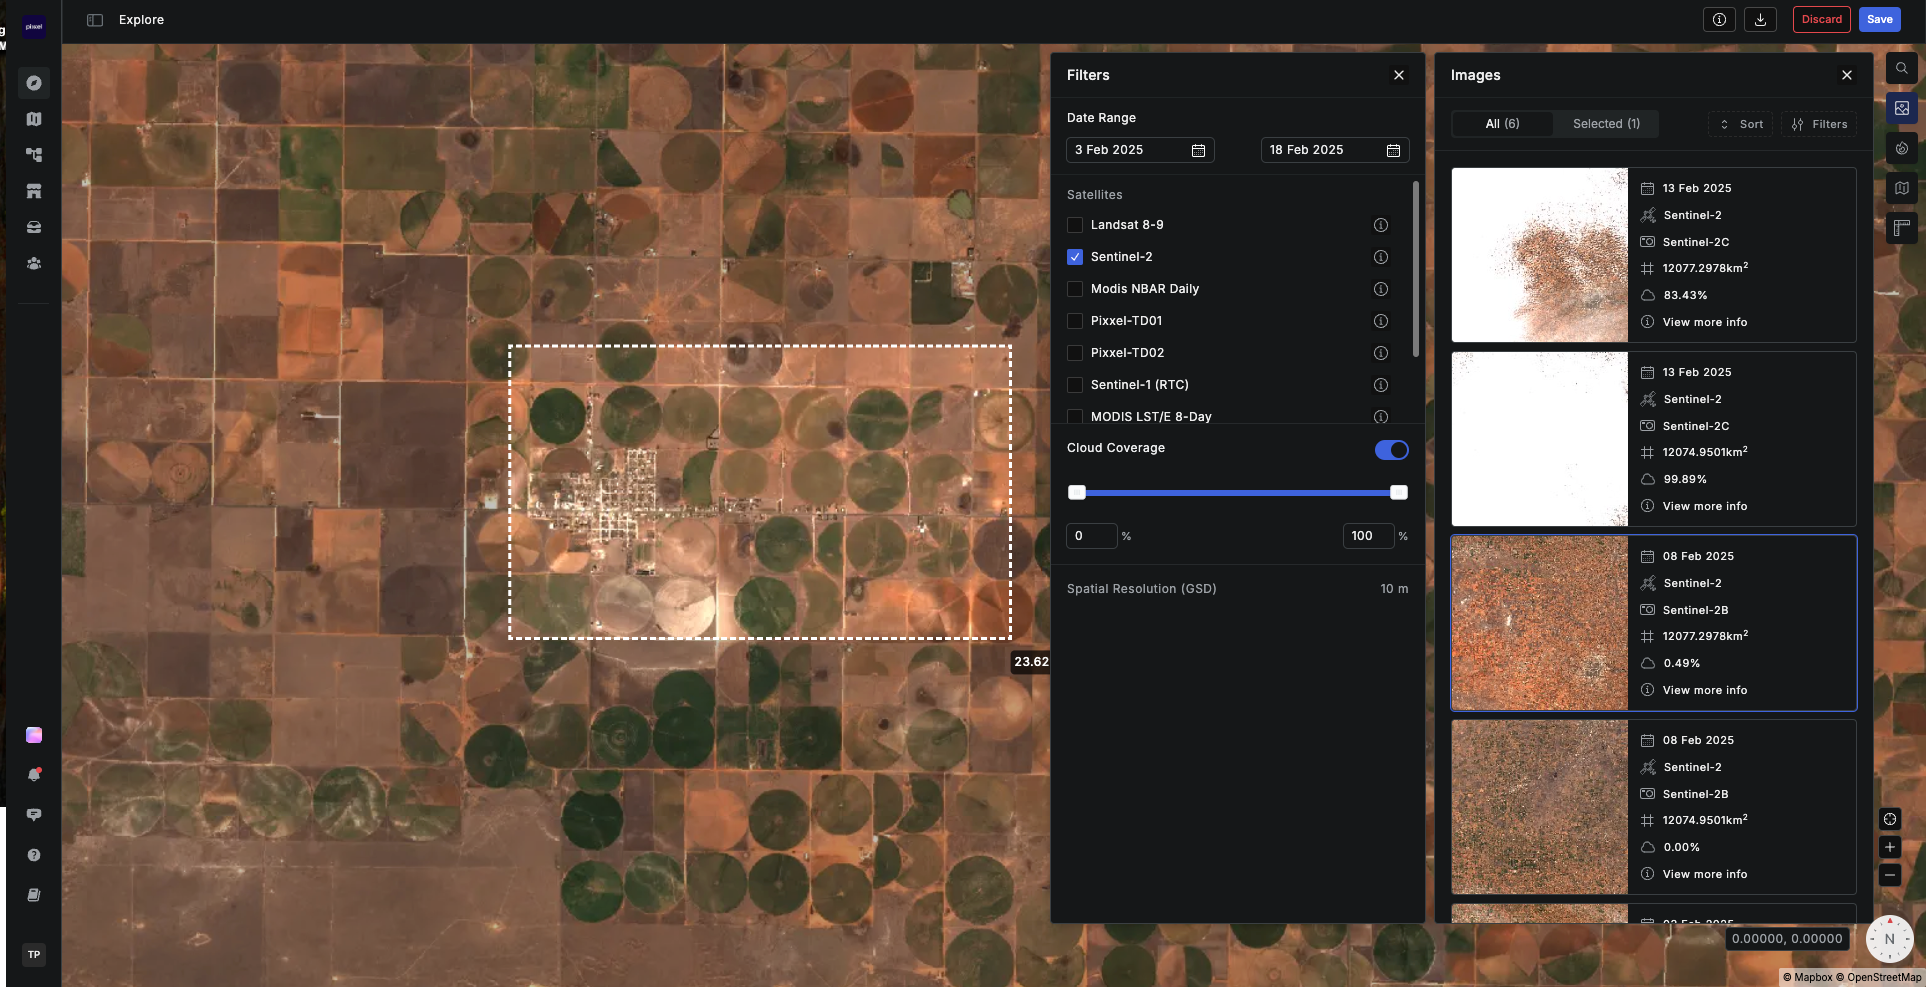This screenshot has width=1926, height=987.
Task: Switch to the Selected (1) tab
Action: coord(1606,124)
